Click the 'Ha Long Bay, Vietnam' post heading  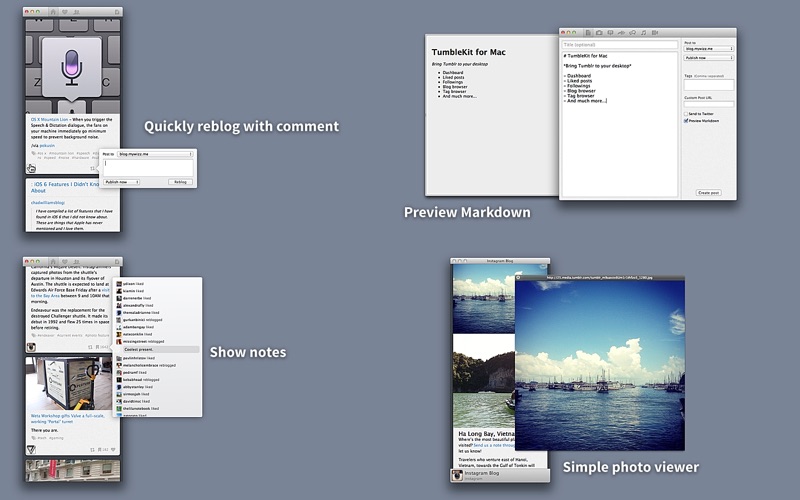pyautogui.click(x=486, y=433)
